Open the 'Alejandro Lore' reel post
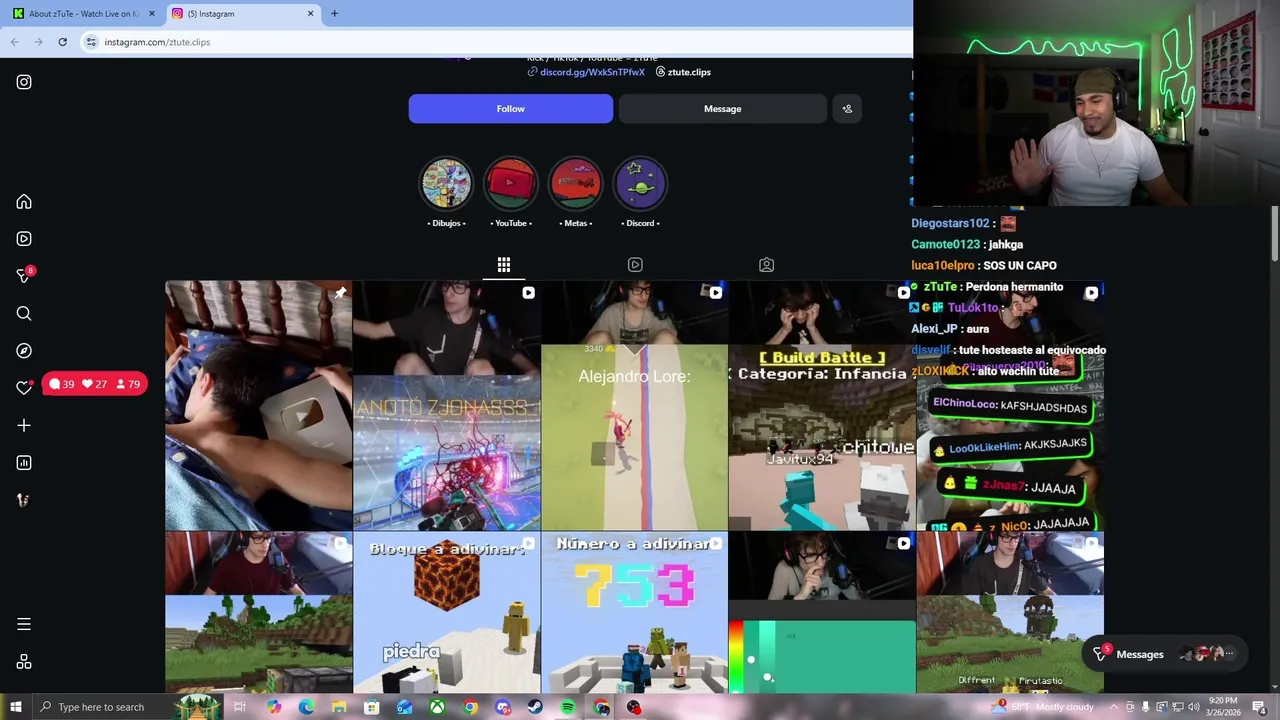Screen dimensions: 1280x720 pyautogui.click(x=634, y=405)
